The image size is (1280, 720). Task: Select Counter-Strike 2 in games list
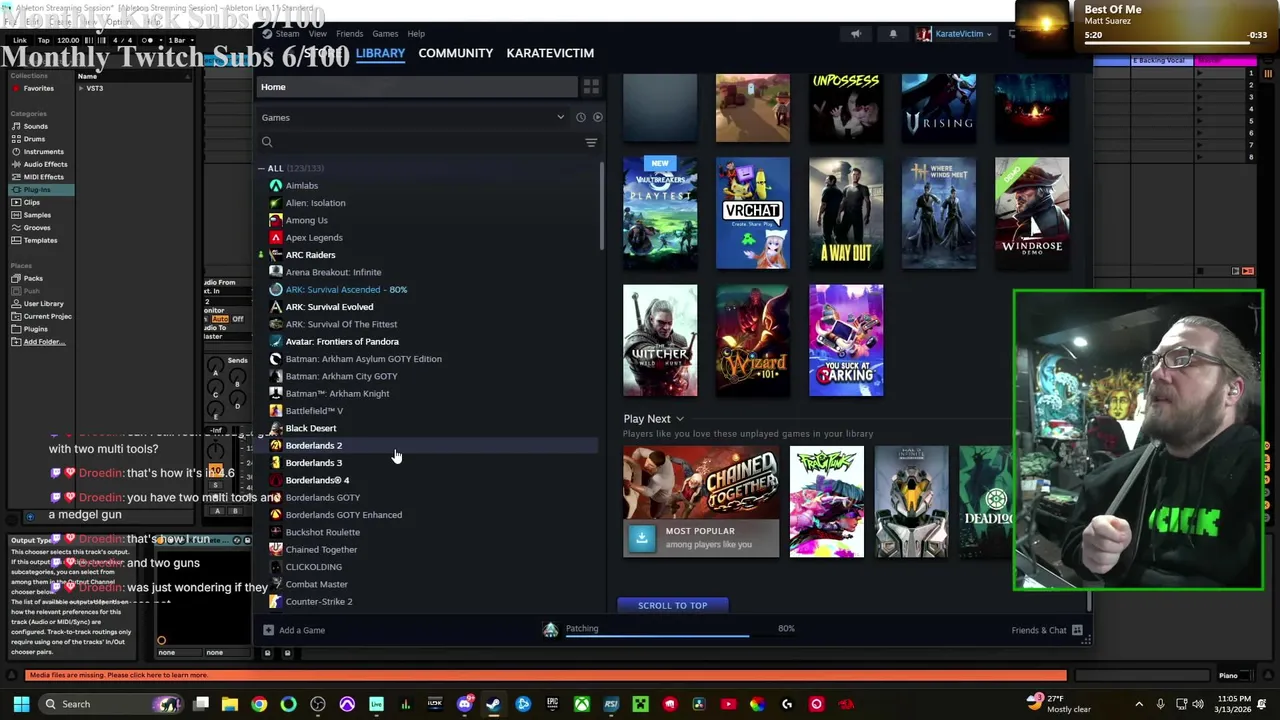(319, 601)
